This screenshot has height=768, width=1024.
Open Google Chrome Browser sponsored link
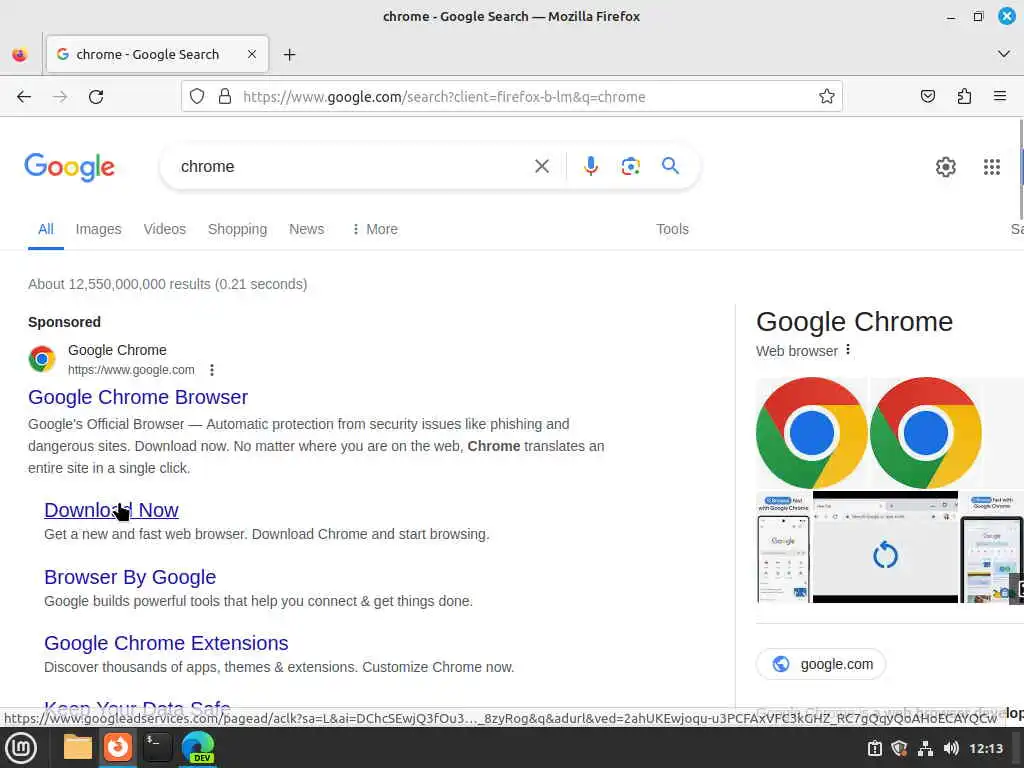(x=138, y=397)
